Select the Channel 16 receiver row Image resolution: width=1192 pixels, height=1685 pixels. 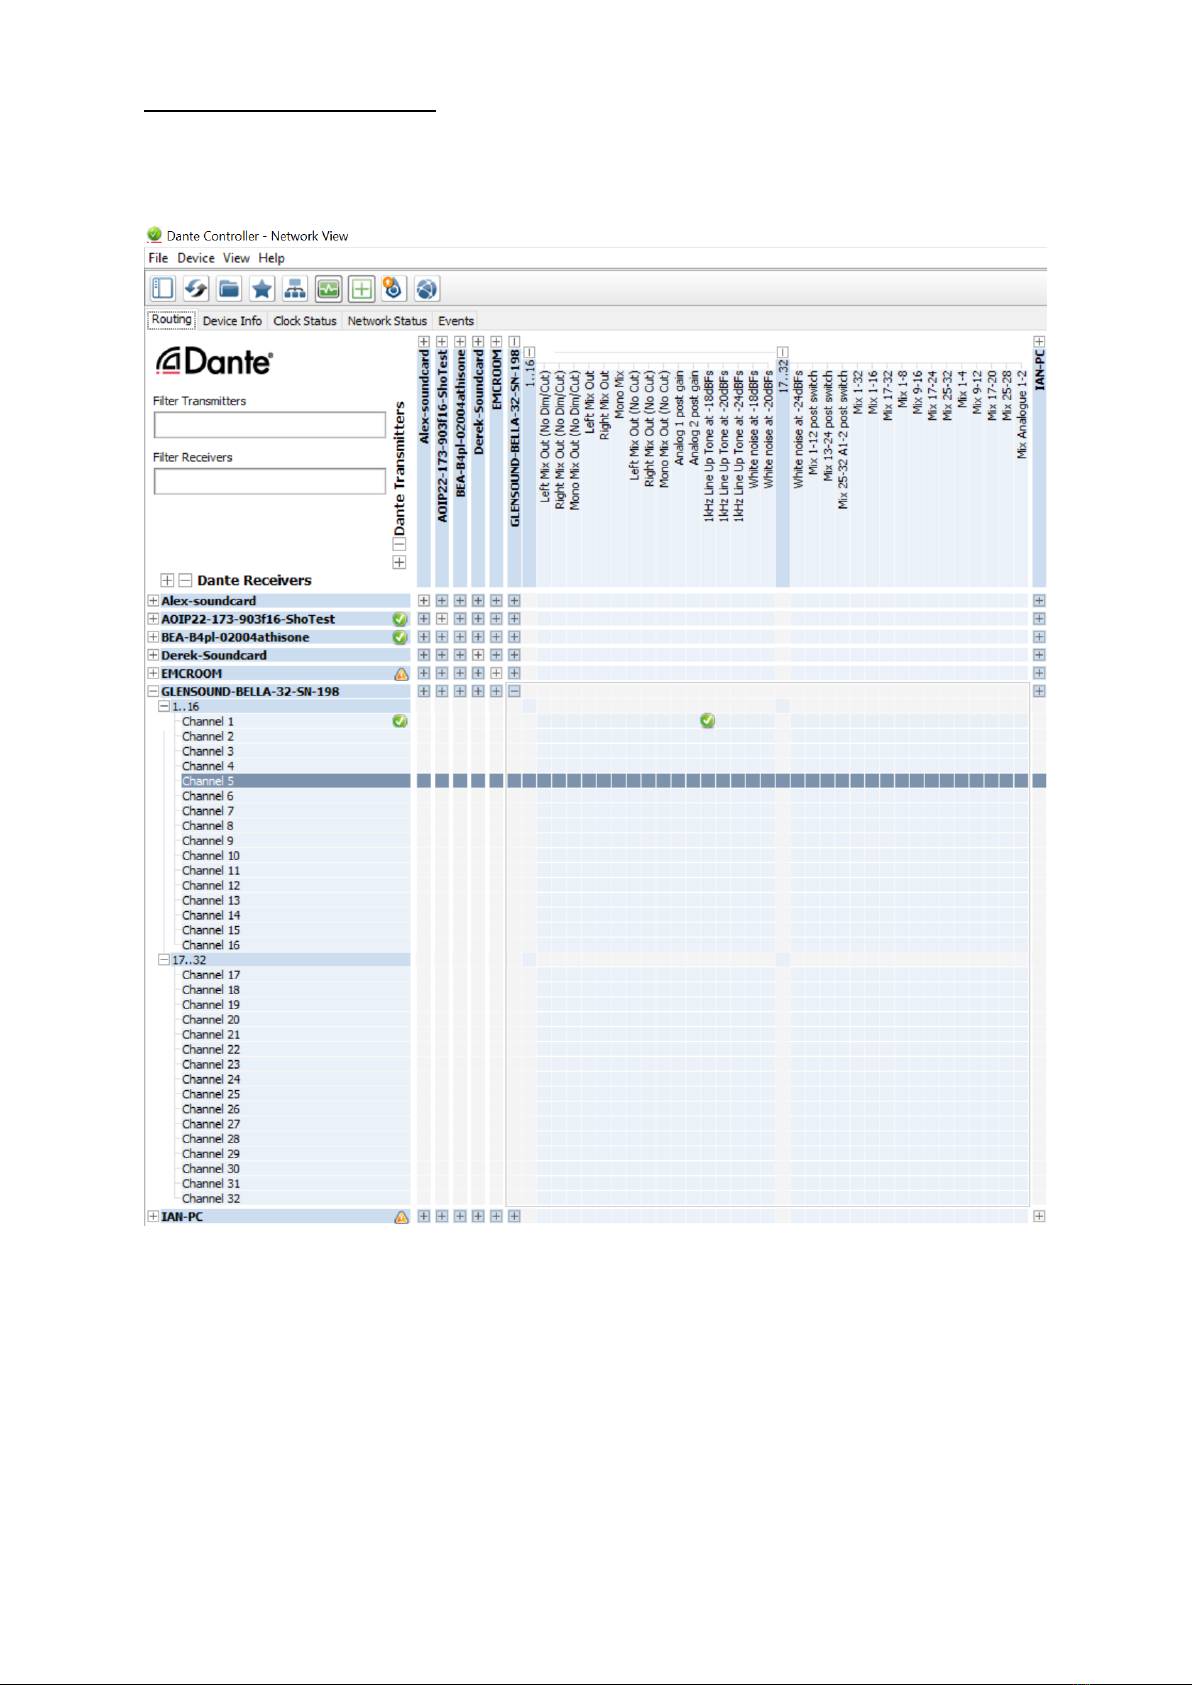pos(295,945)
